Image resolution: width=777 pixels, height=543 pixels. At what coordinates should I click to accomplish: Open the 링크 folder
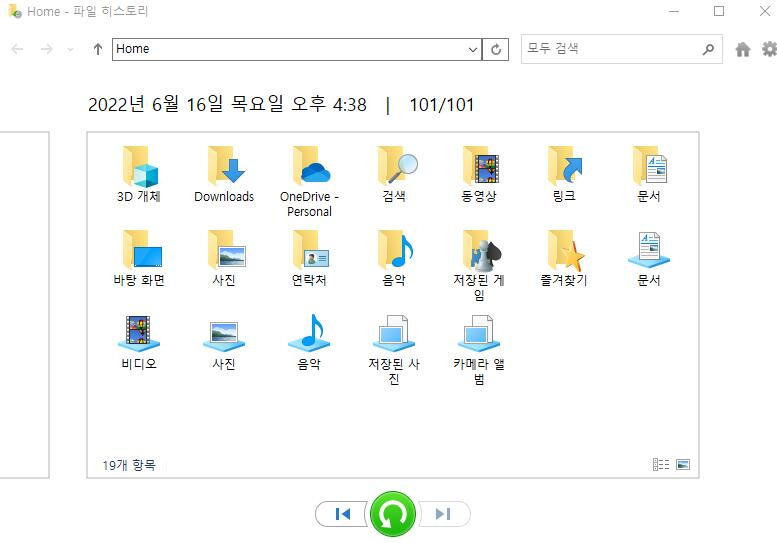(564, 174)
